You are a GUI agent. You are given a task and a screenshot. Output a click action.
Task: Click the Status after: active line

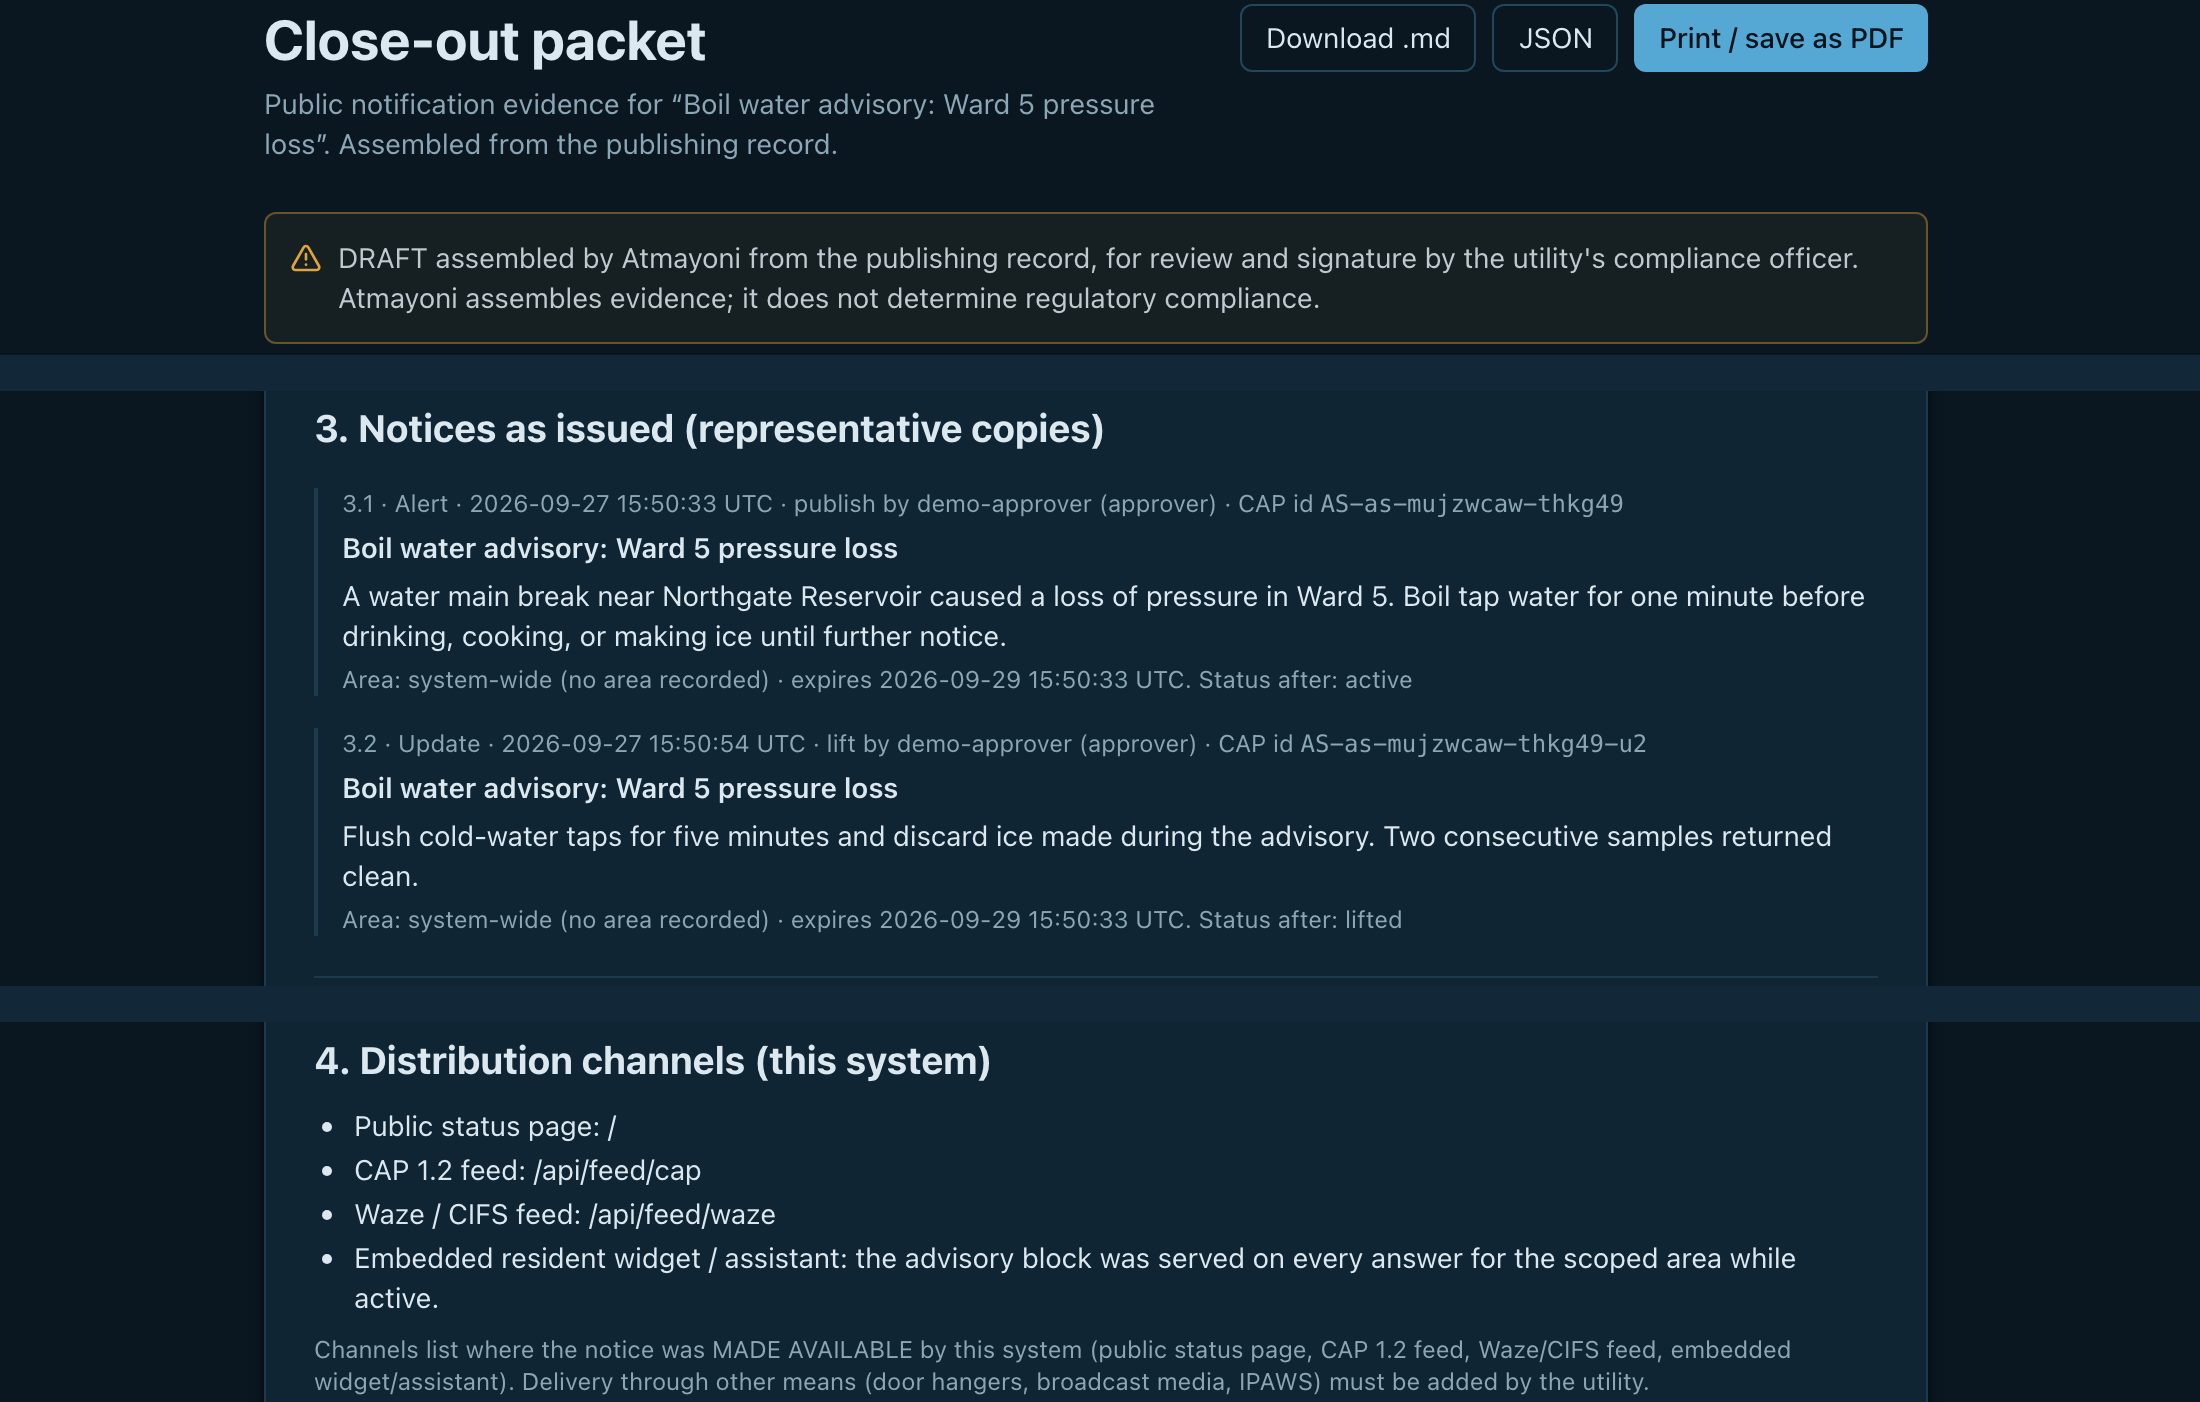click(x=877, y=680)
